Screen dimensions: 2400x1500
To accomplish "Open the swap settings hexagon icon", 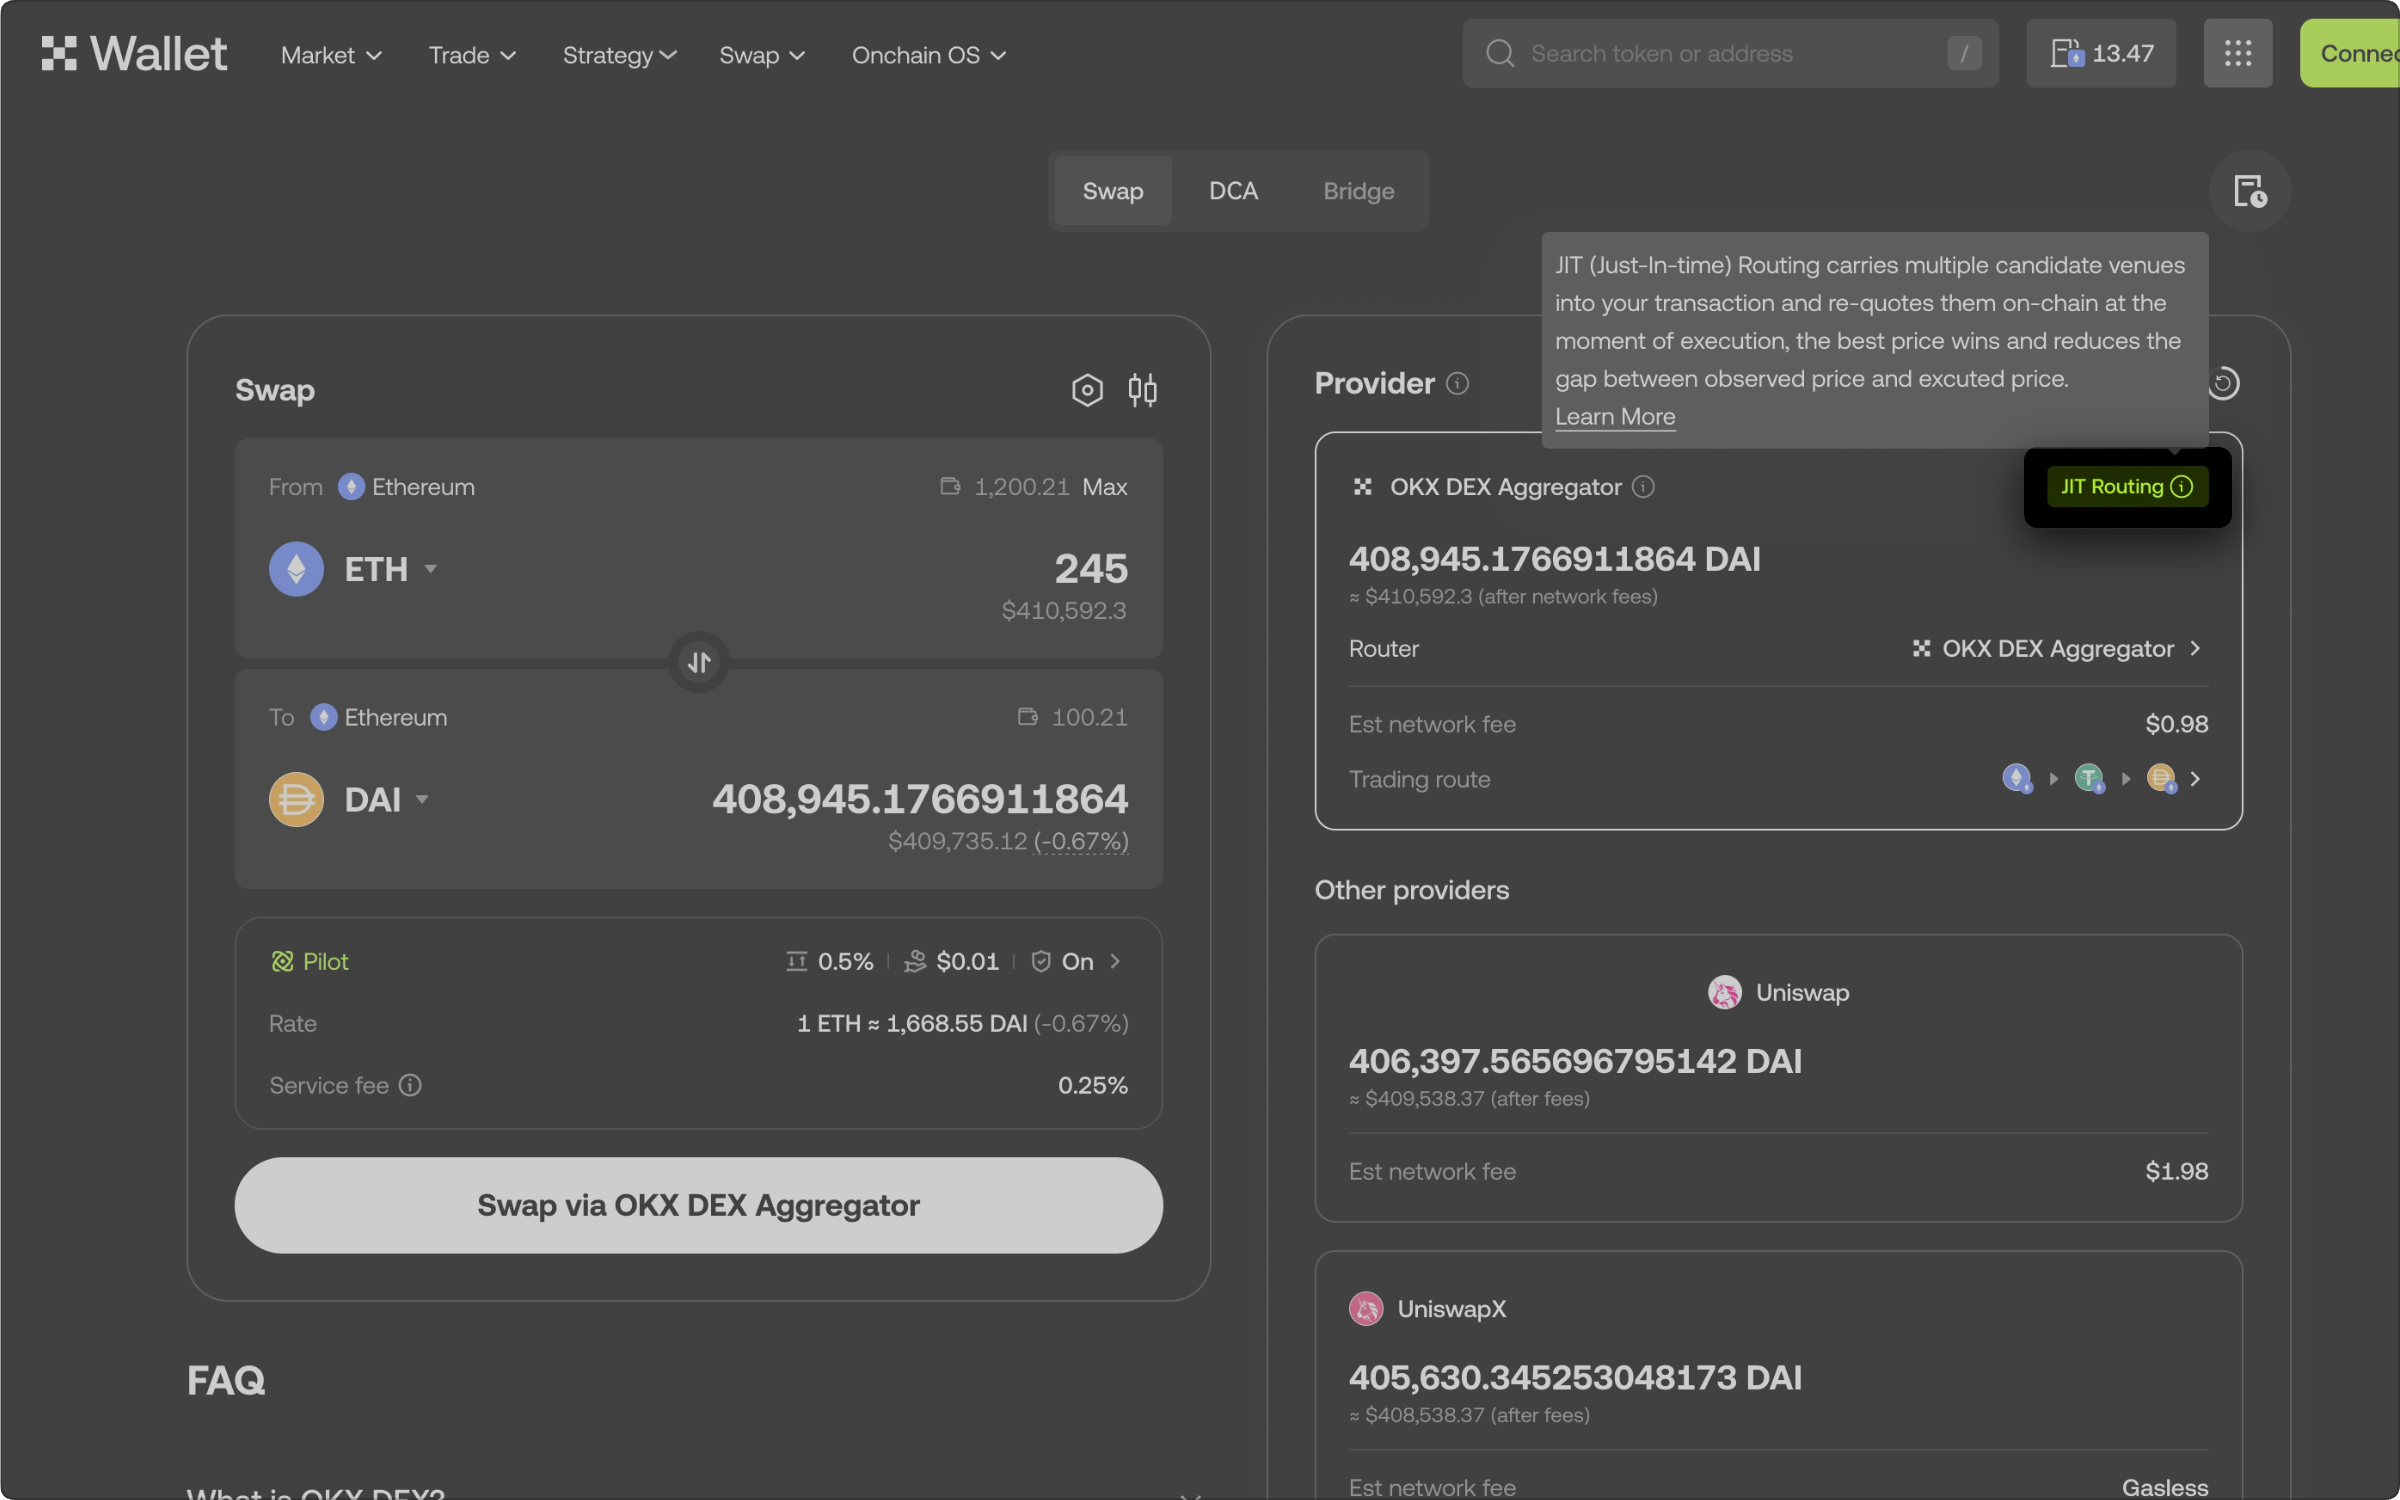I will tap(1087, 389).
